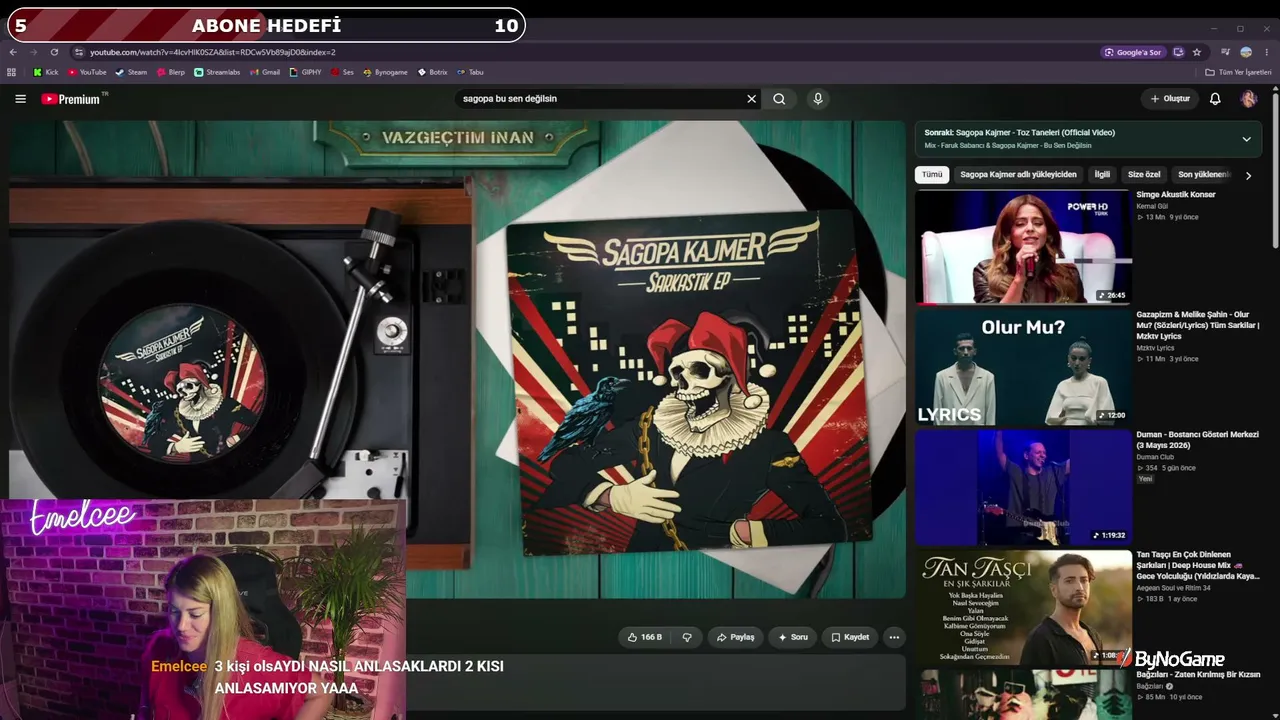Open Gazapizm & Melike Şahin Olur Mu title

tap(1197, 325)
